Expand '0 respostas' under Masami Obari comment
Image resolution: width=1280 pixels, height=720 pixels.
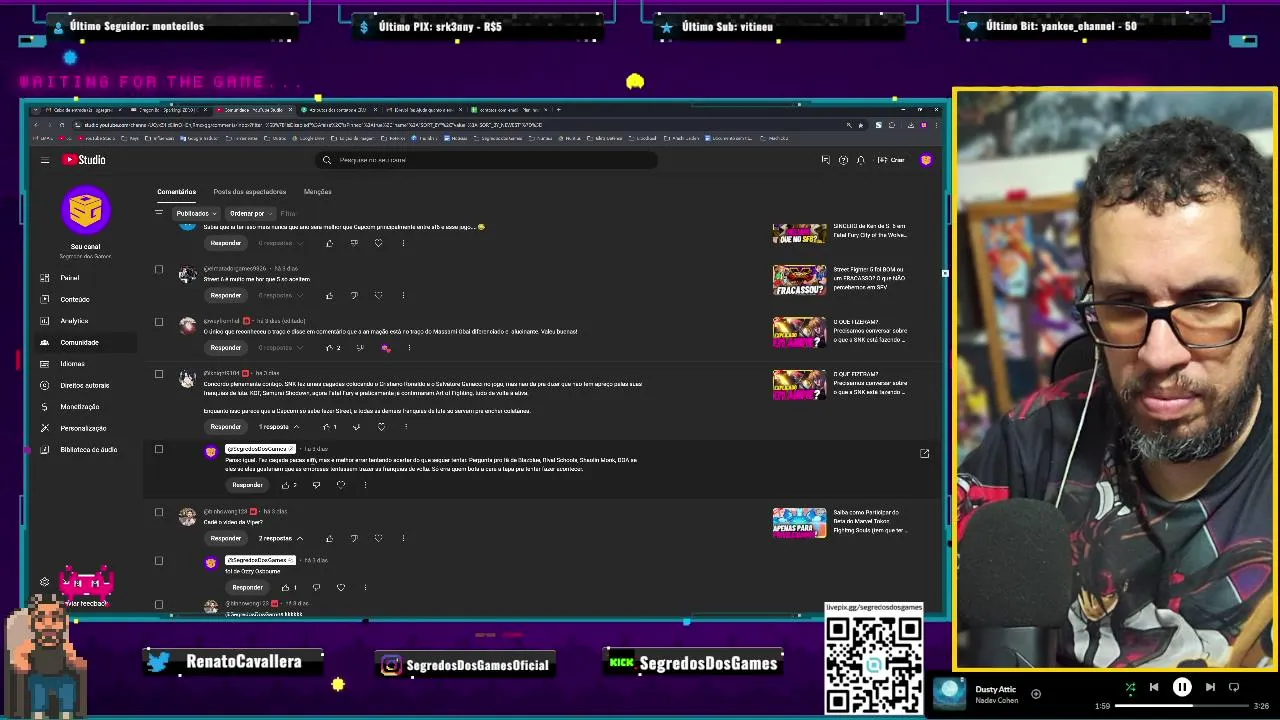pos(280,348)
